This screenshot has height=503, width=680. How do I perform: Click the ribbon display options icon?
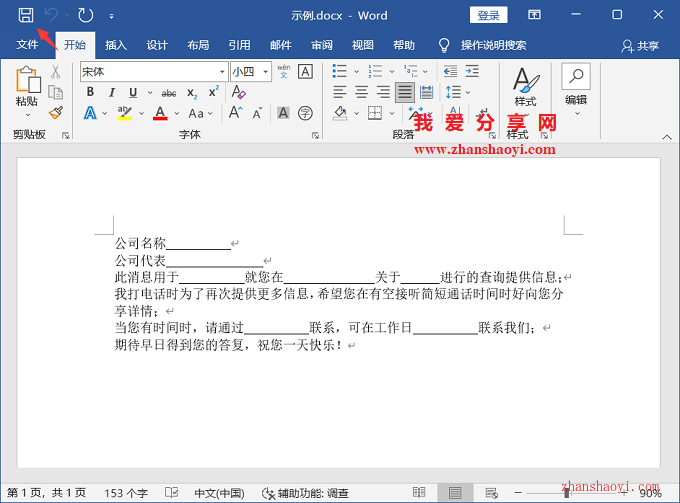tap(534, 15)
